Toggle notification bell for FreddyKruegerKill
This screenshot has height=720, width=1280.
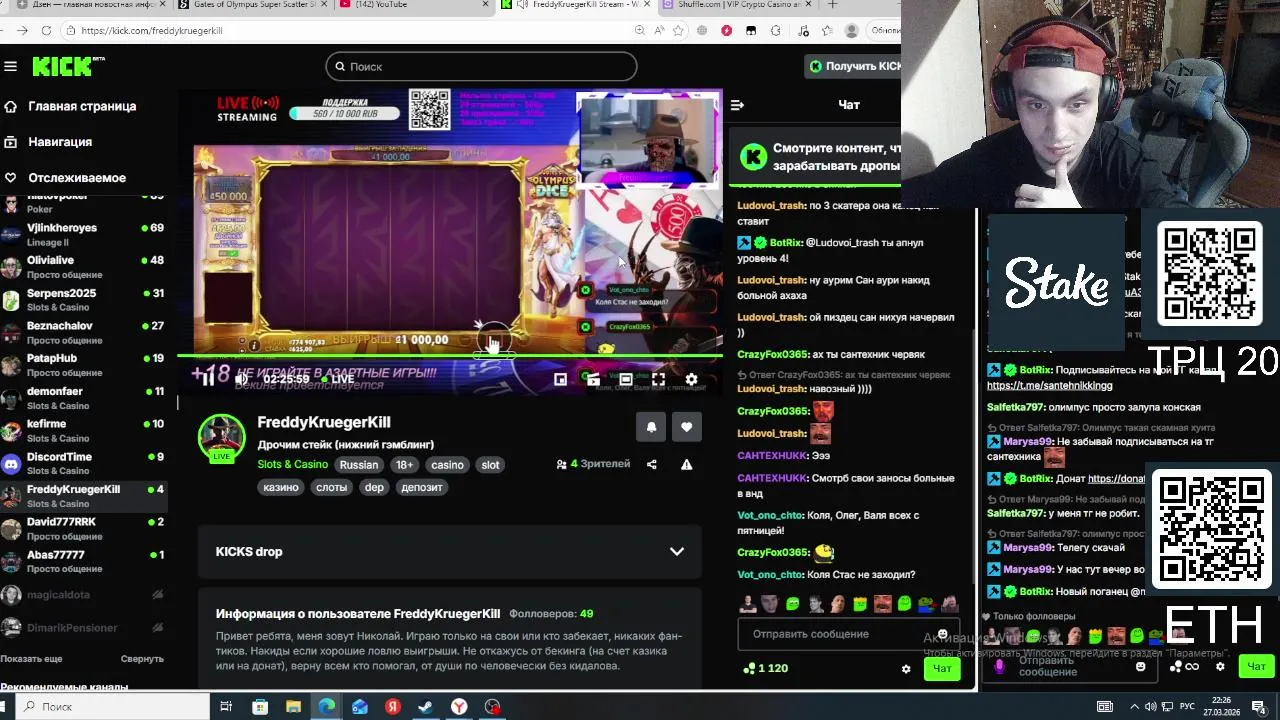click(651, 427)
